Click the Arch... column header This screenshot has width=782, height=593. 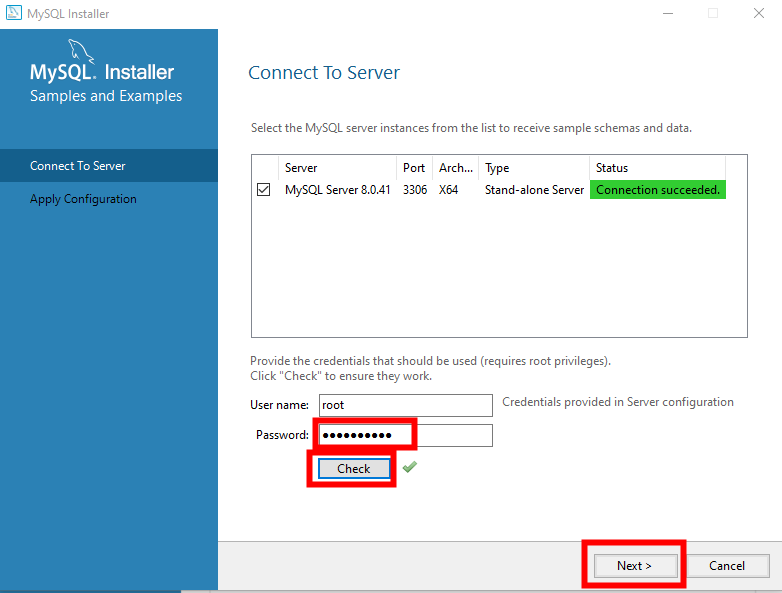[455, 168]
